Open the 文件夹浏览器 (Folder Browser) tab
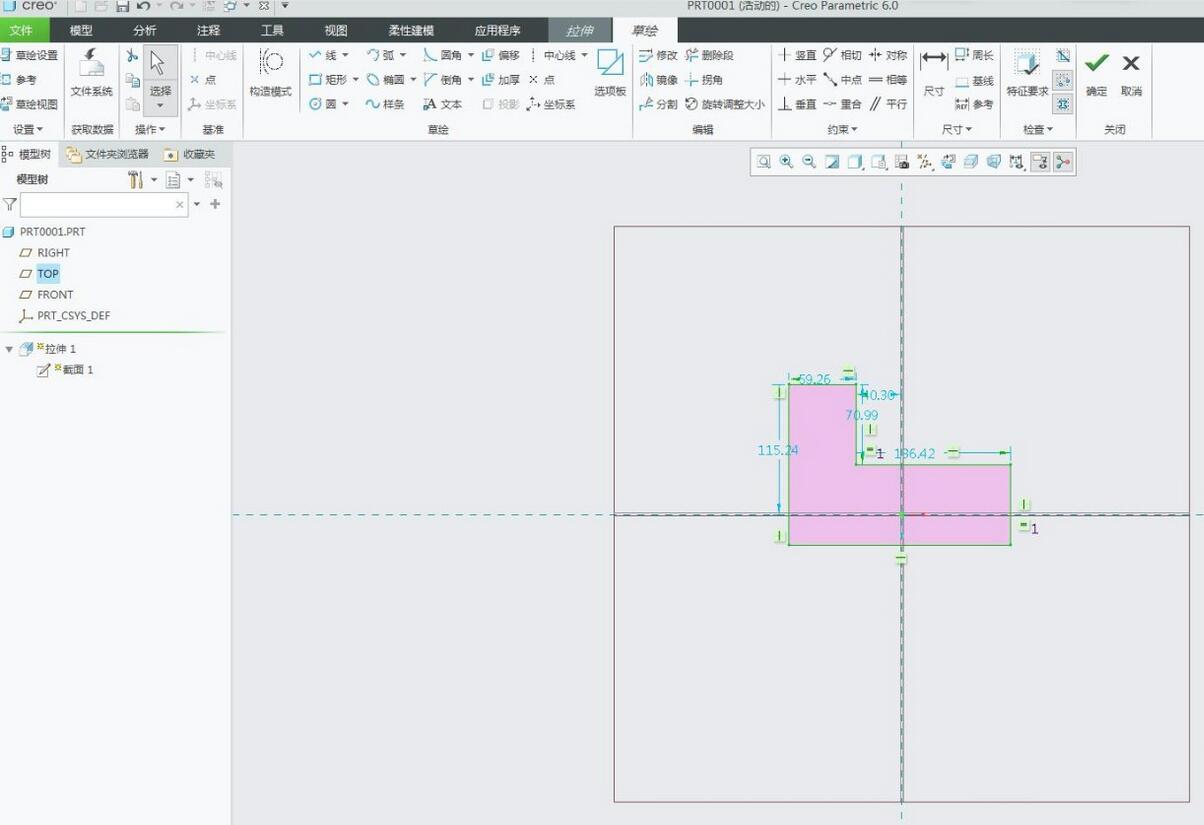 click(x=108, y=154)
